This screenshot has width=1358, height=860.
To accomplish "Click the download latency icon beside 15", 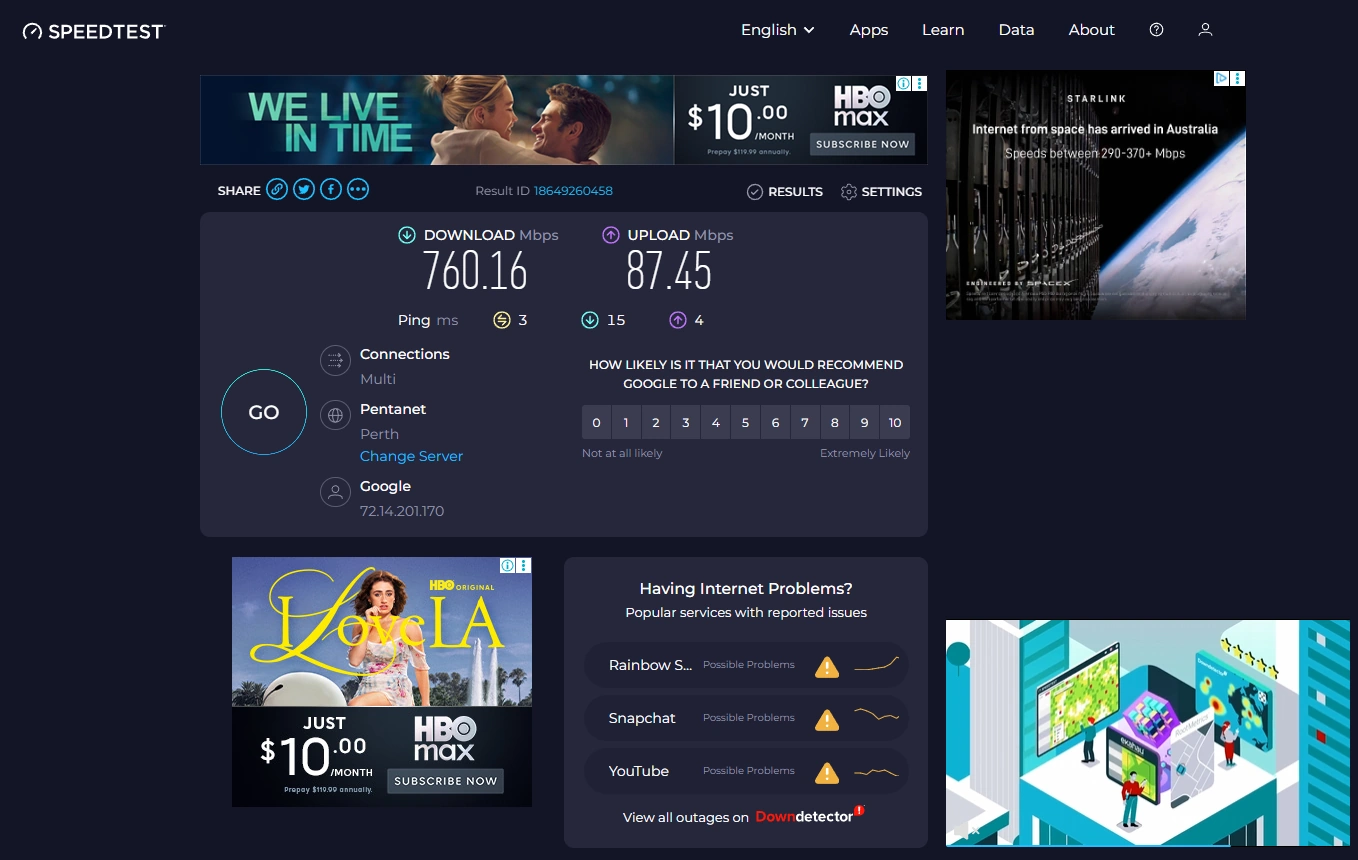I will [590, 320].
